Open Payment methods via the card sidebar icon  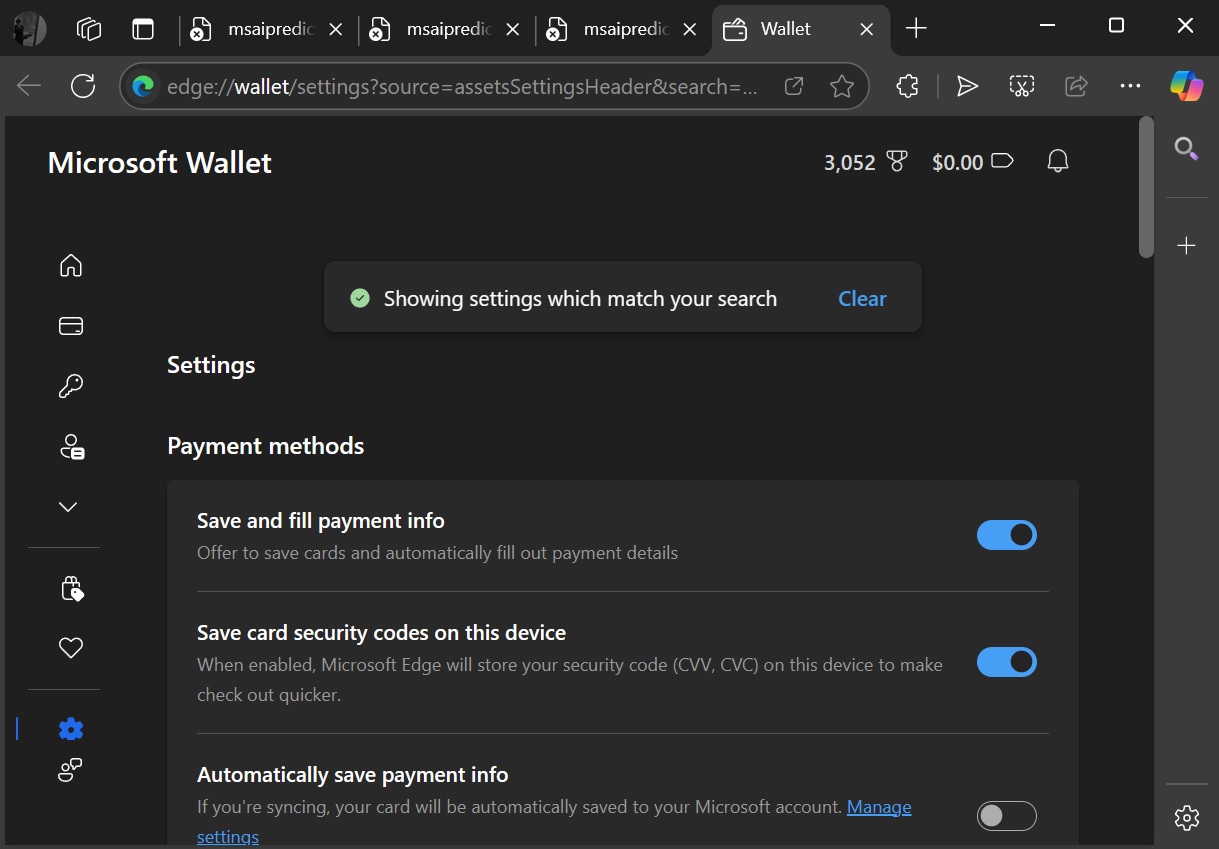tap(70, 325)
